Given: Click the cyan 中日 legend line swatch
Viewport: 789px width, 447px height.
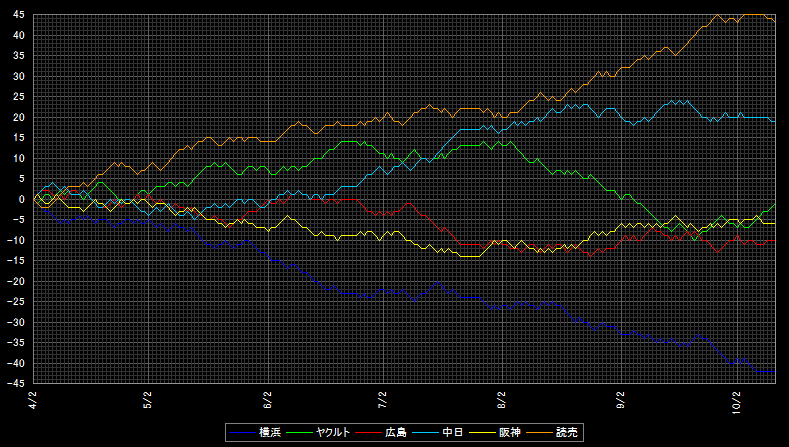Looking at the screenshot, I should [425, 432].
